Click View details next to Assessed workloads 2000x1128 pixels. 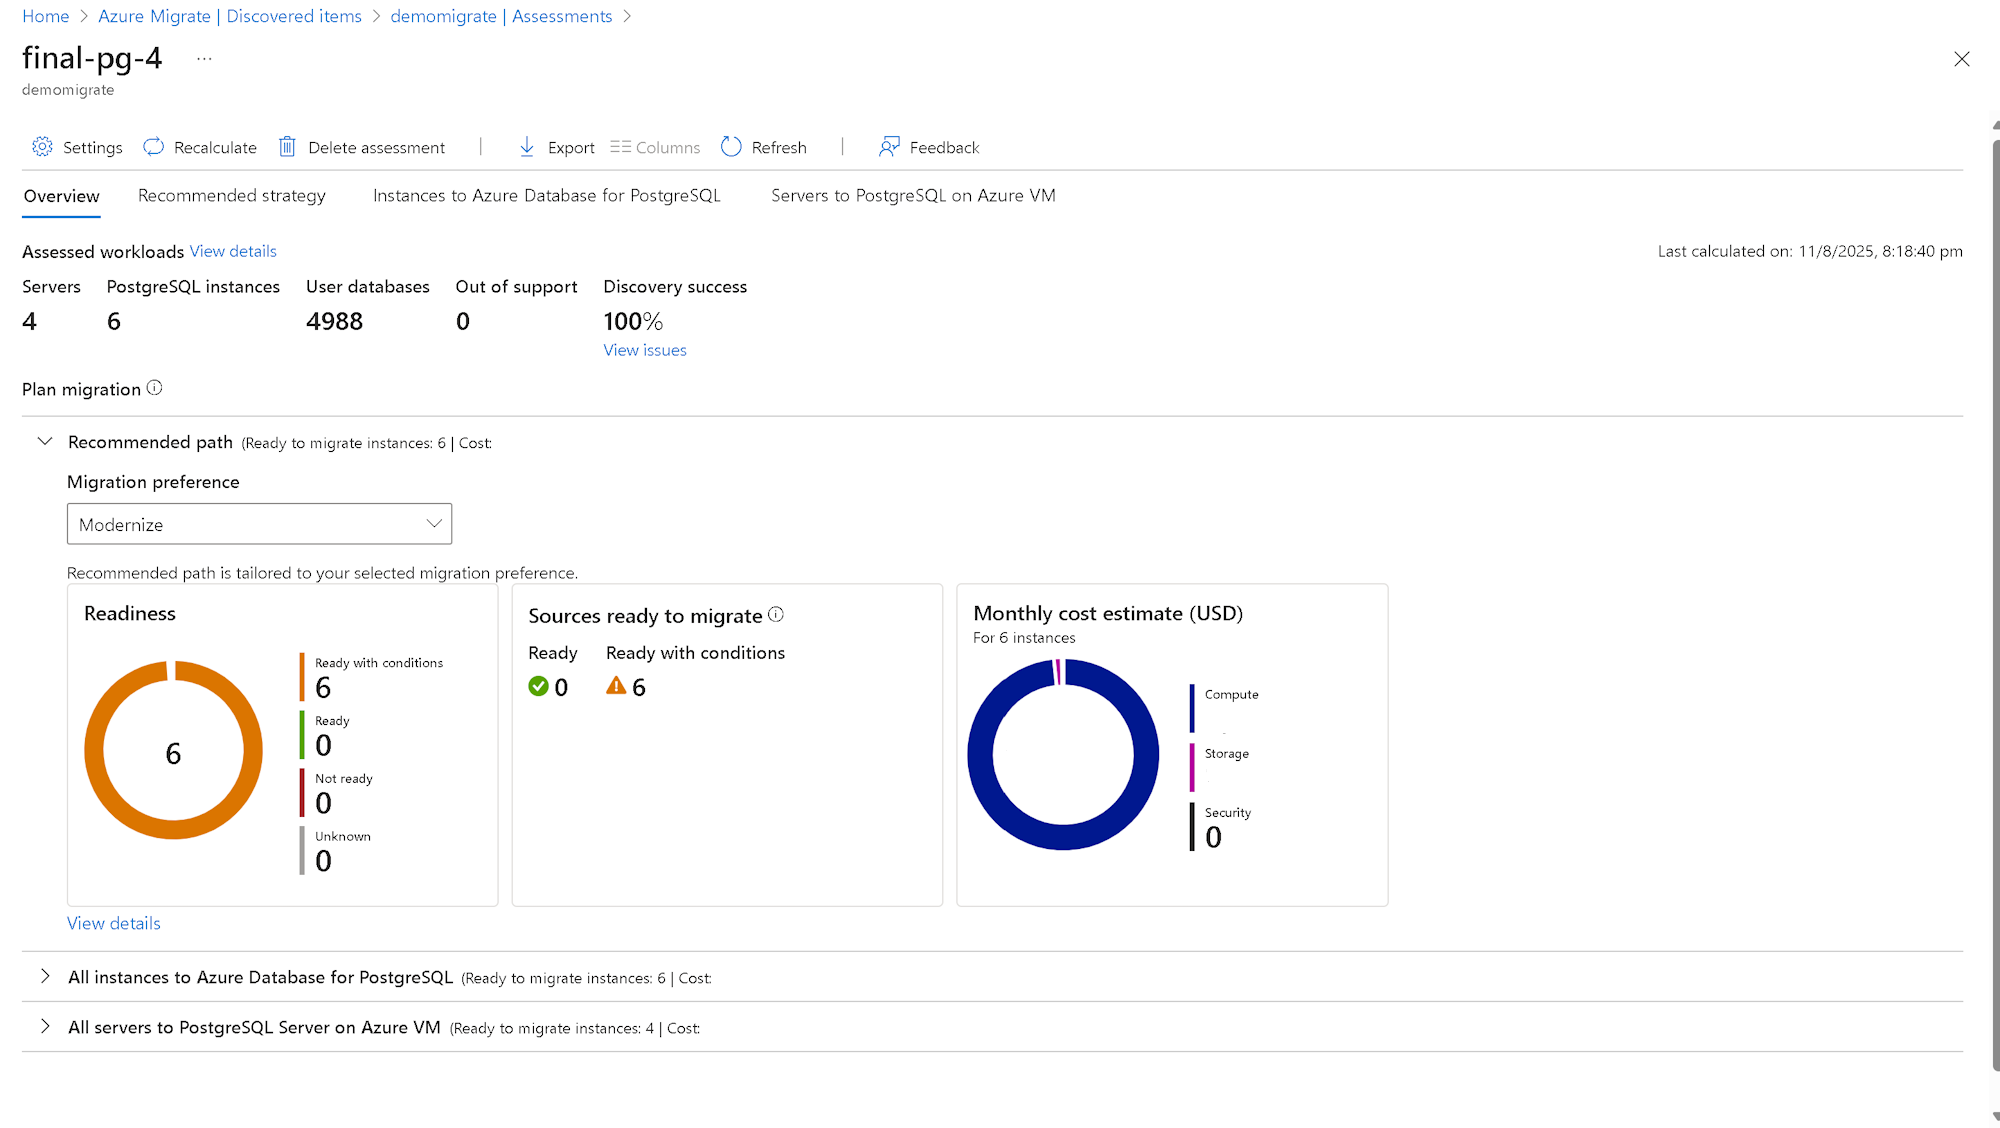[233, 251]
